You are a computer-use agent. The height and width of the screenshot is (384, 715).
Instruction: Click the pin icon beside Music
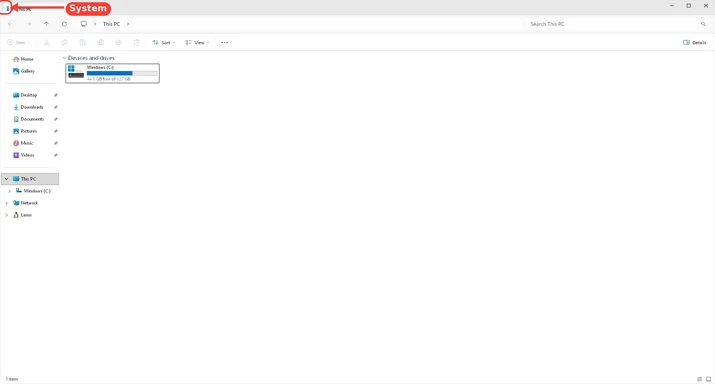click(x=56, y=143)
